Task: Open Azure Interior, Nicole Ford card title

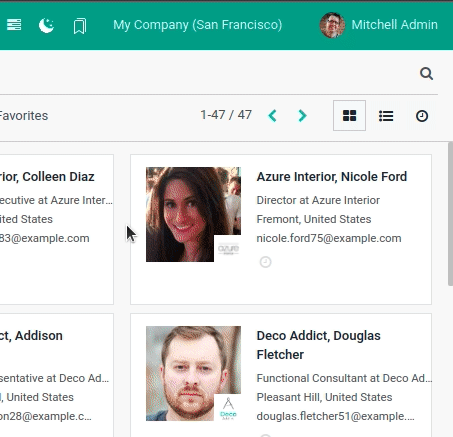Action: tap(332, 177)
